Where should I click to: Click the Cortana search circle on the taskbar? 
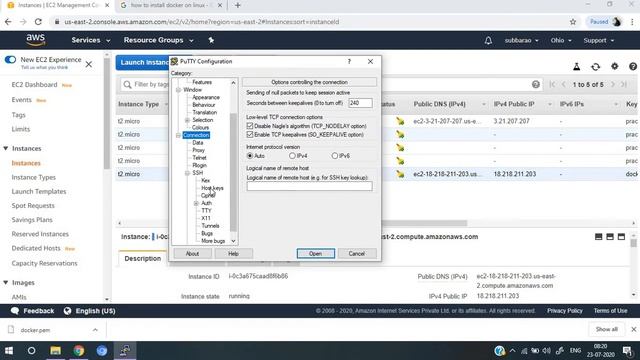31,351
